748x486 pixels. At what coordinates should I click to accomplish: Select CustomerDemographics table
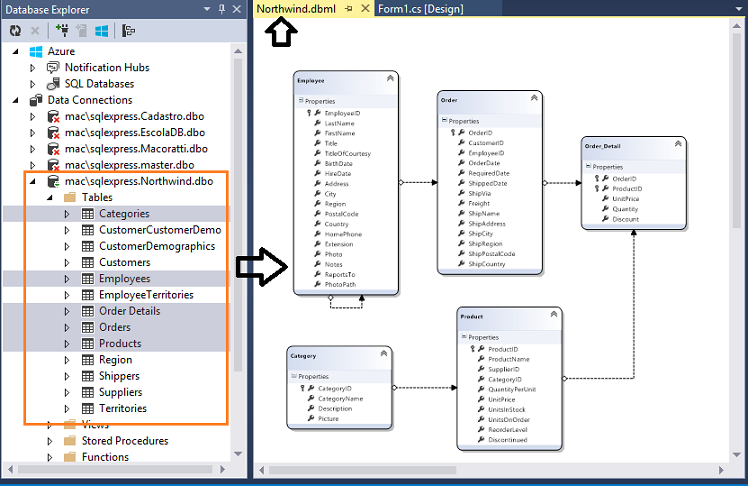point(157,246)
